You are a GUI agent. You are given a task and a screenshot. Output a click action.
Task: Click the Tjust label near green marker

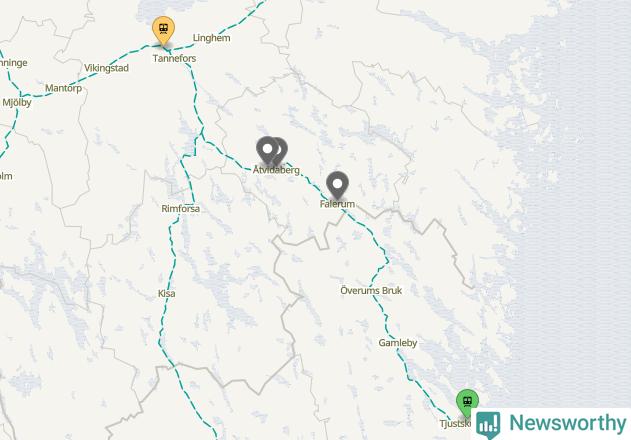tap(455, 423)
